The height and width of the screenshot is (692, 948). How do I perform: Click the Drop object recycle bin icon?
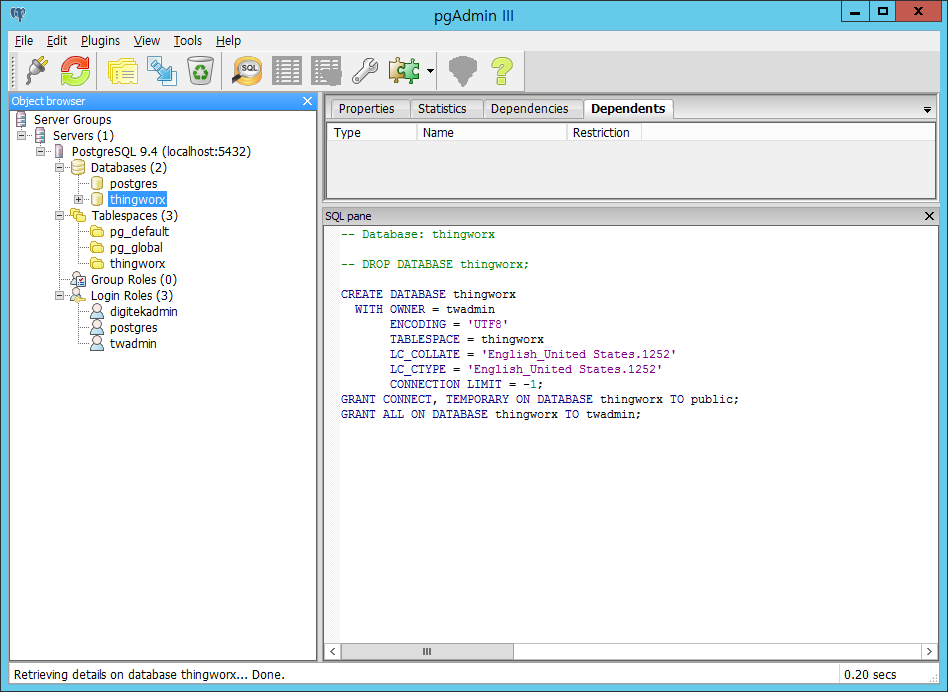pos(200,71)
